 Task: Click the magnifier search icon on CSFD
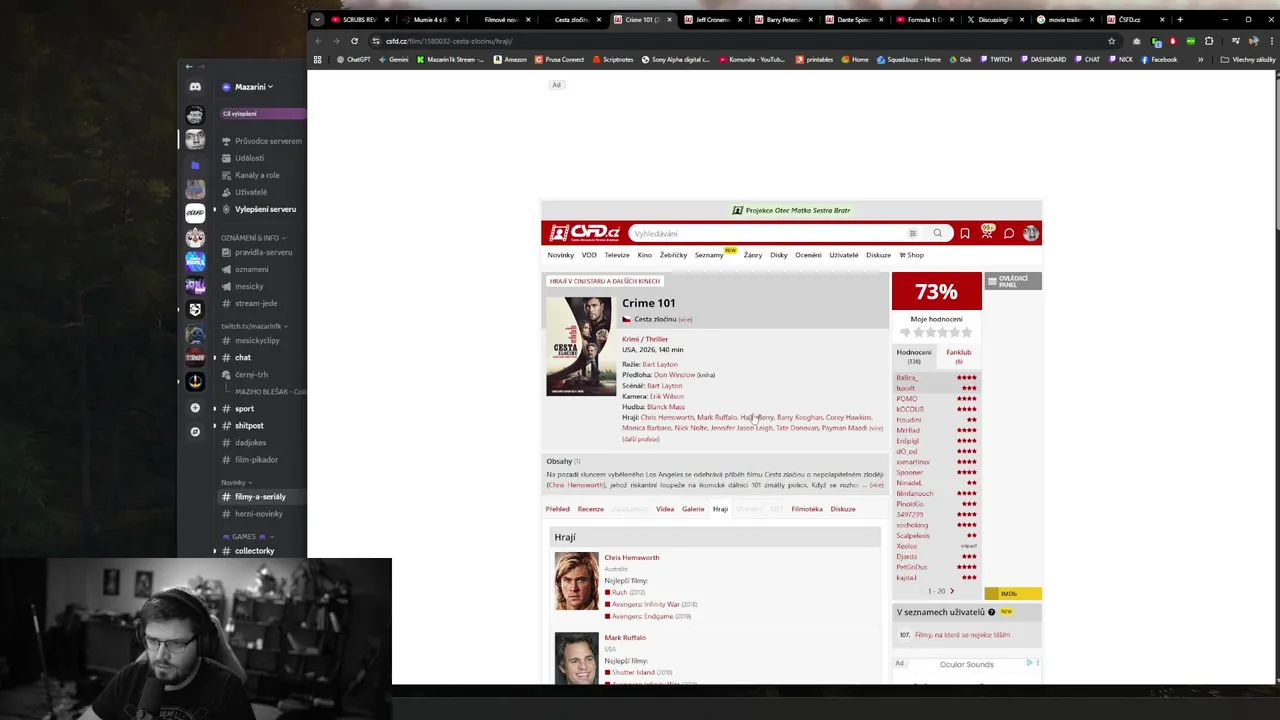click(937, 233)
